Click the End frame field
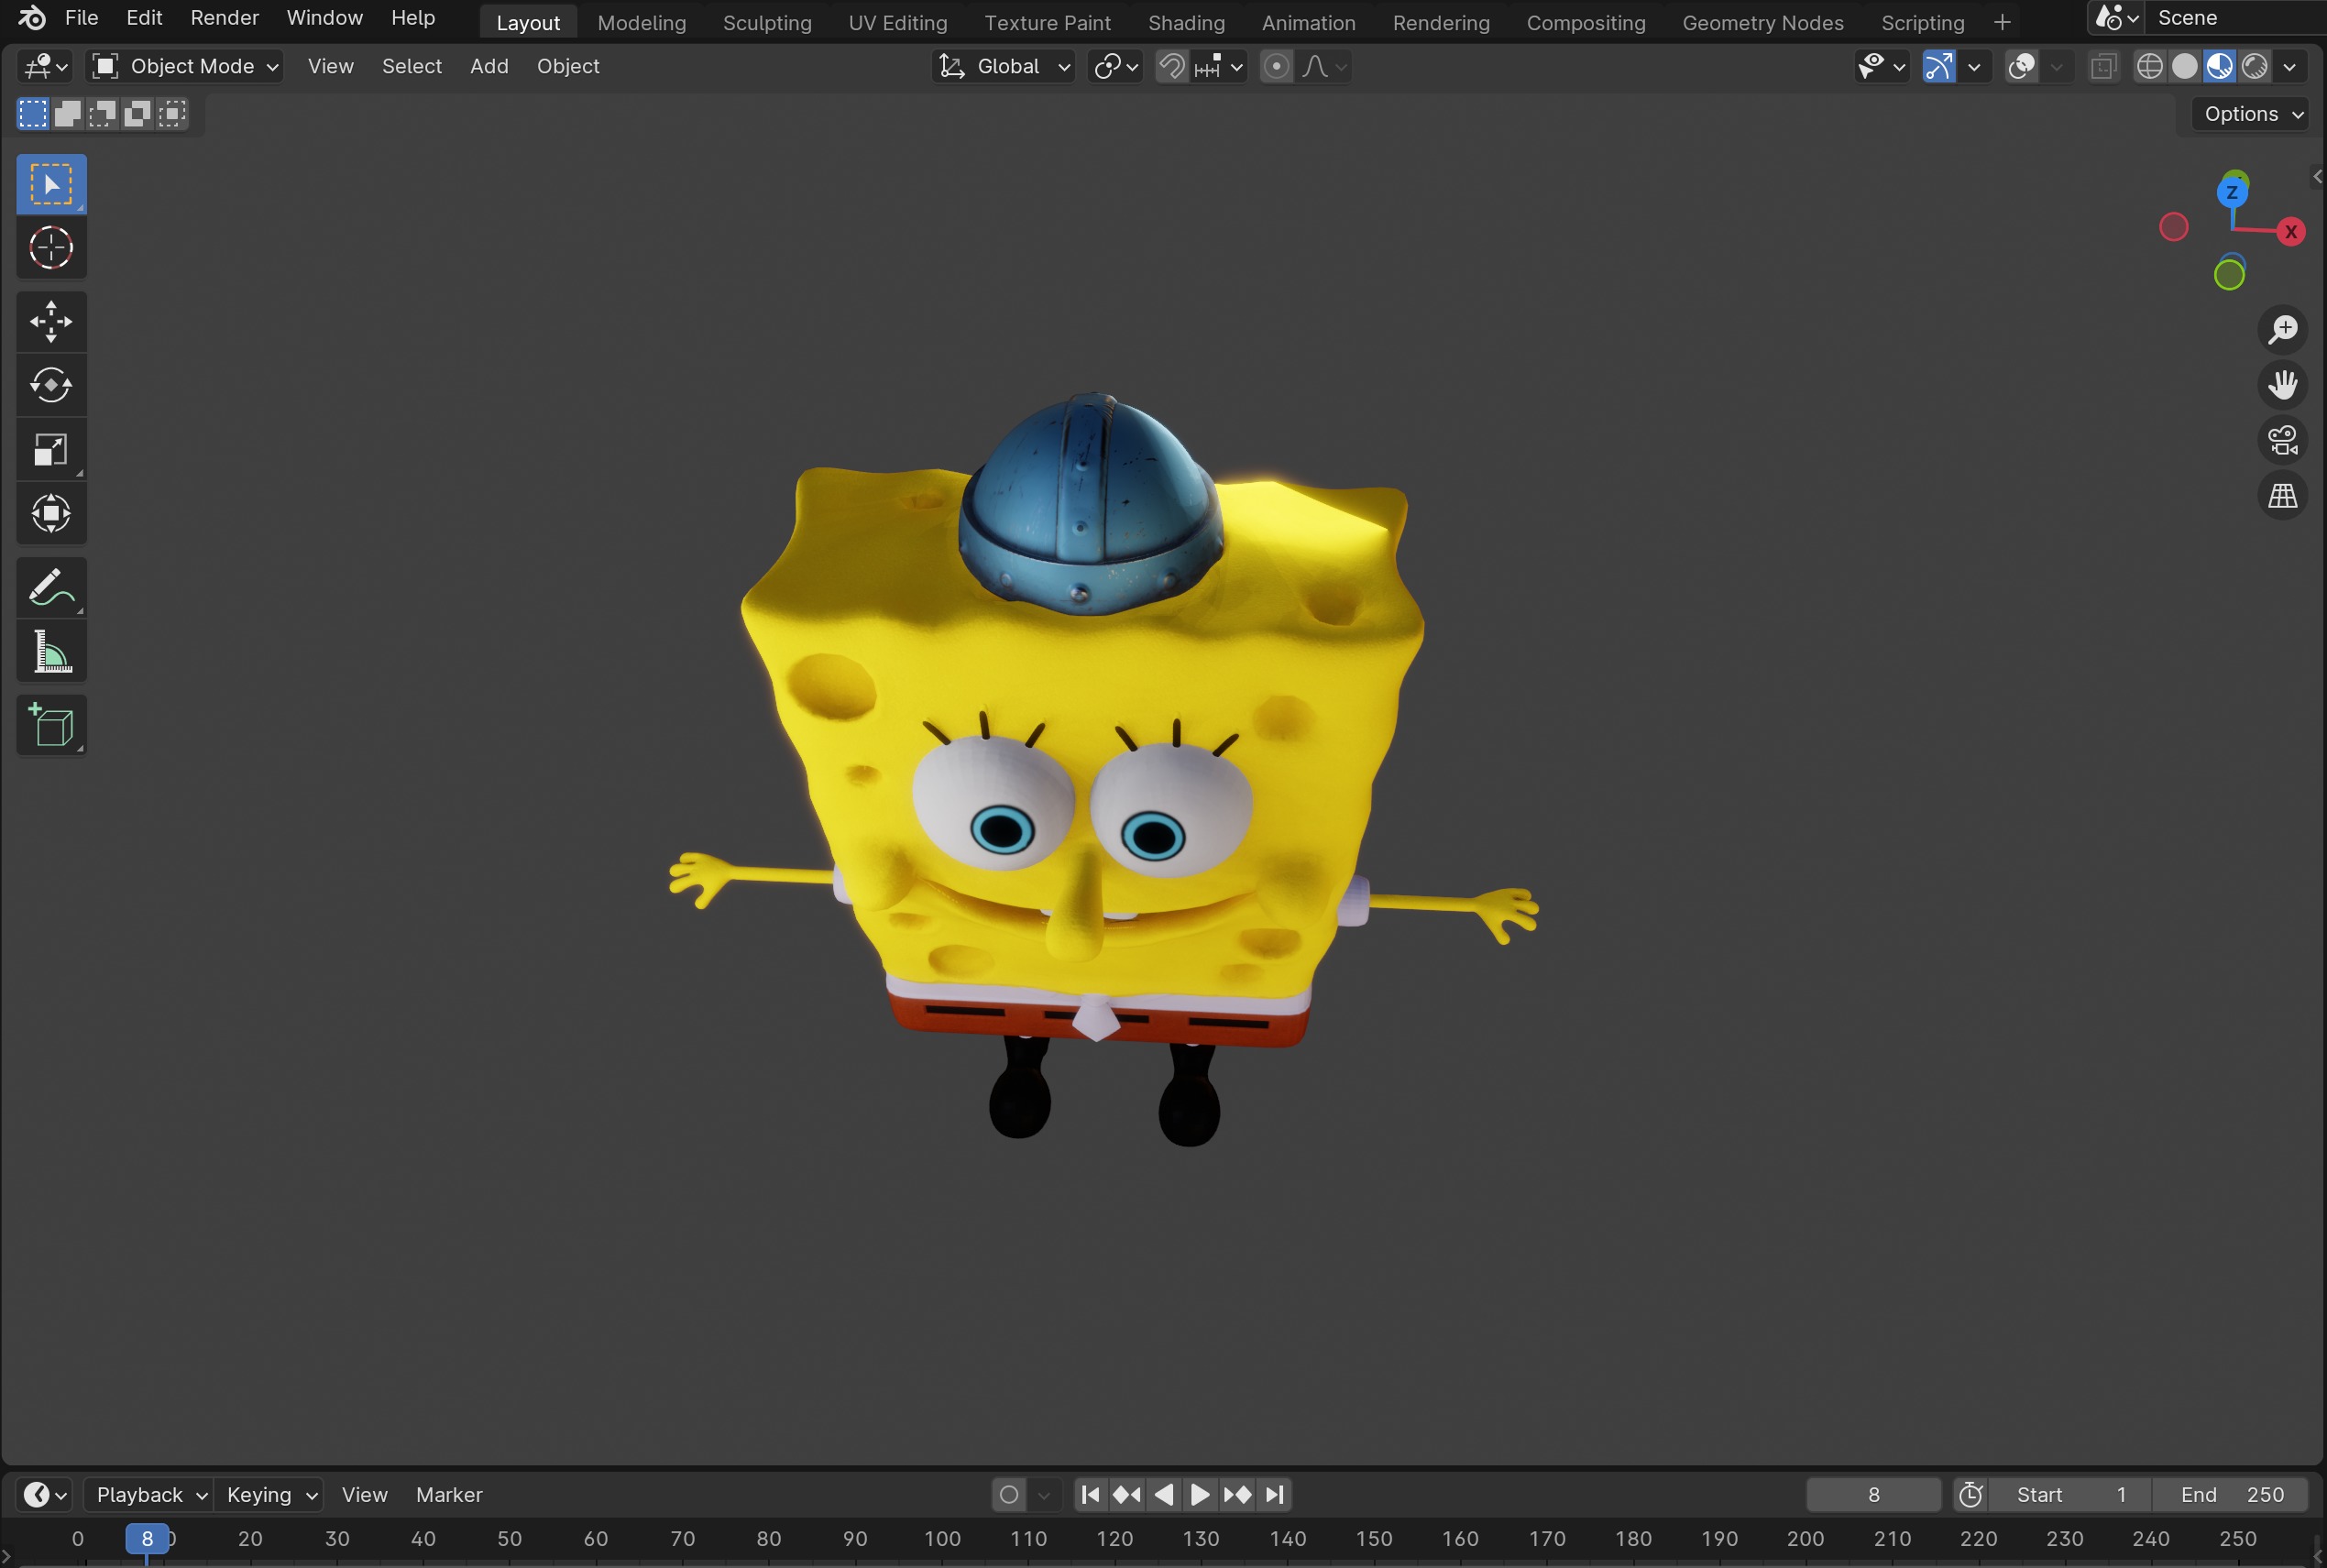The height and width of the screenshot is (1568, 2327). click(2231, 1494)
